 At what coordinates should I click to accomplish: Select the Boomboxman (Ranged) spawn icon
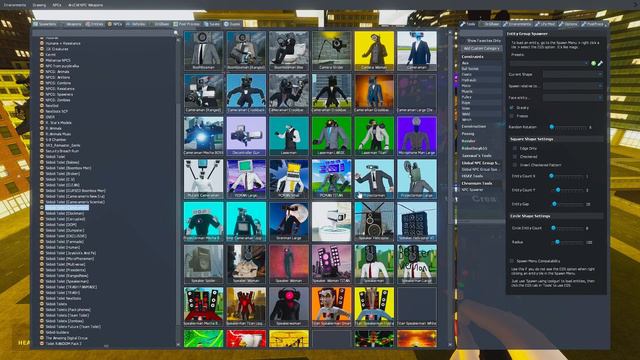click(x=246, y=51)
